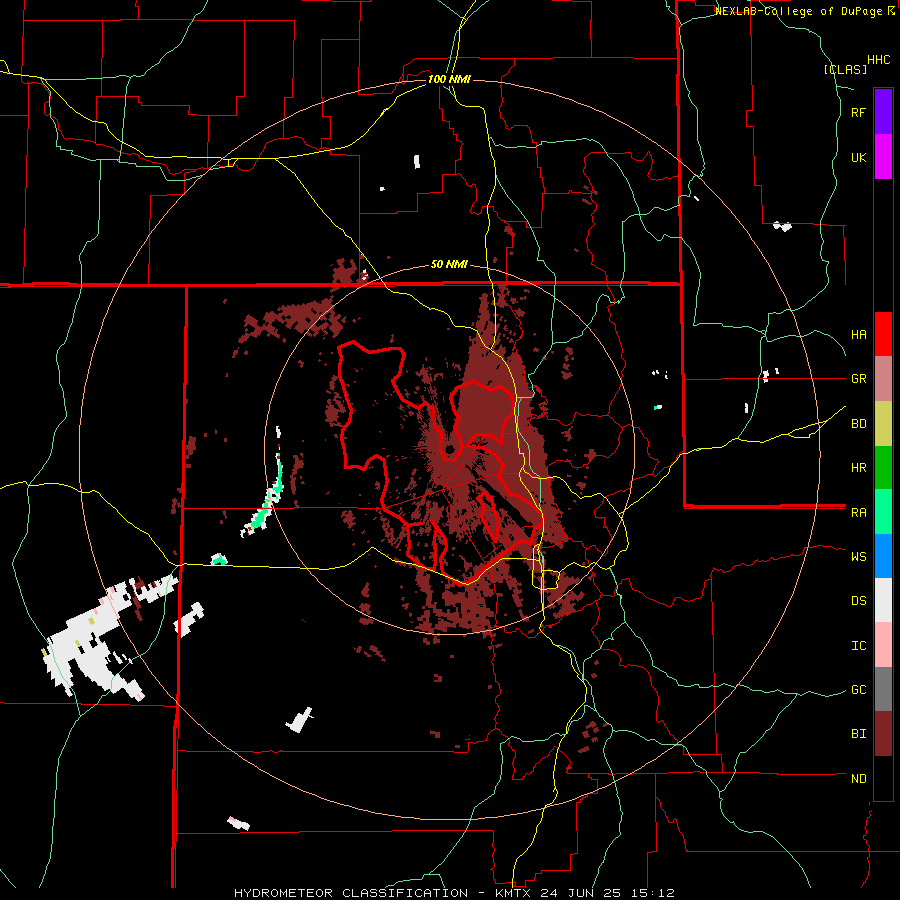This screenshot has height=900, width=900.
Task: Click the GC gray legend block
Action: [883, 689]
